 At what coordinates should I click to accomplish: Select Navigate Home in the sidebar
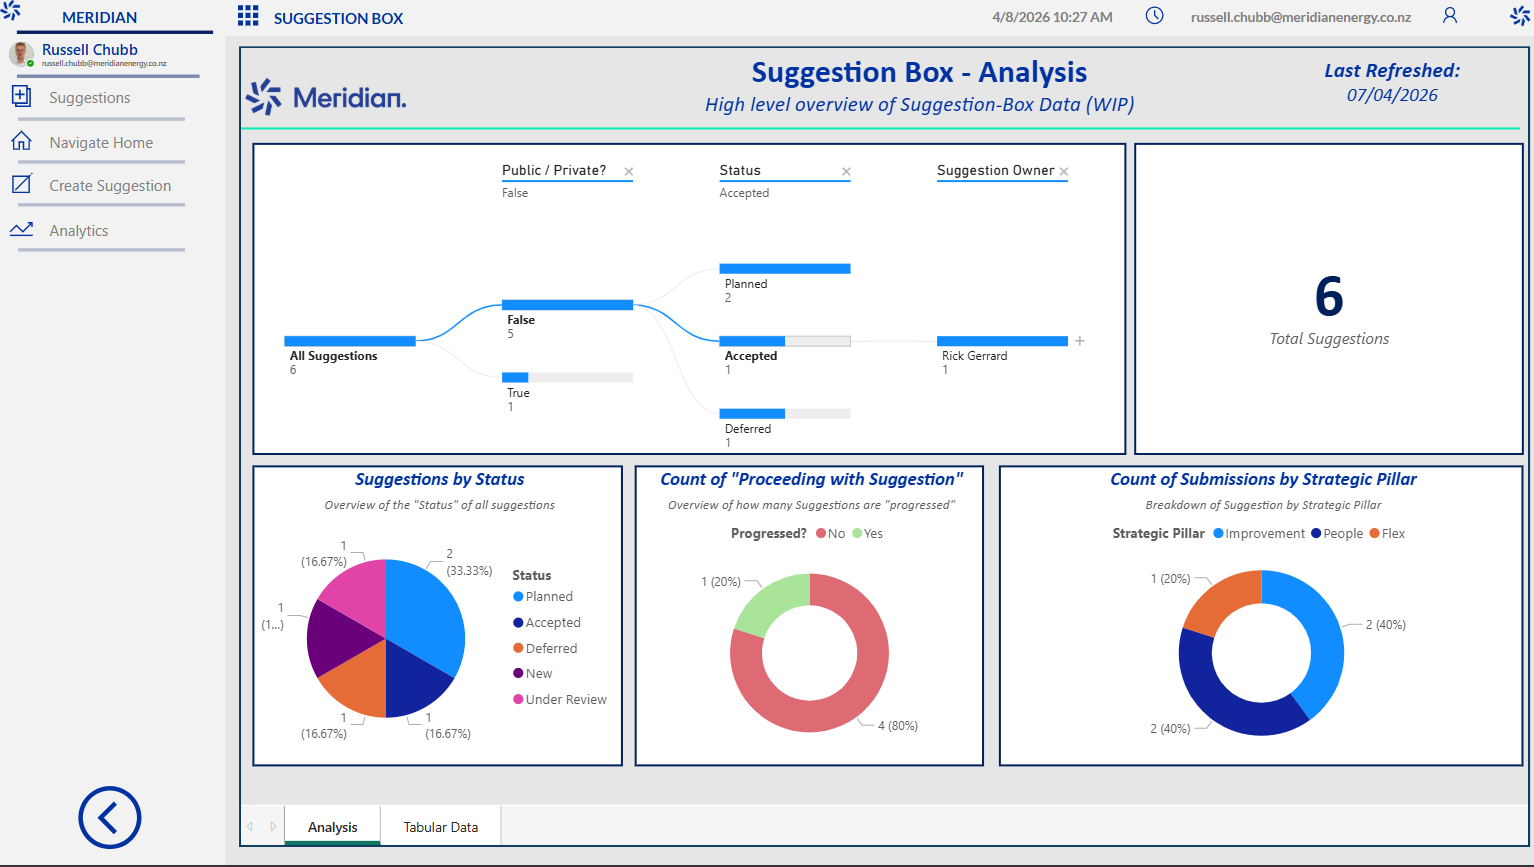[x=101, y=143]
